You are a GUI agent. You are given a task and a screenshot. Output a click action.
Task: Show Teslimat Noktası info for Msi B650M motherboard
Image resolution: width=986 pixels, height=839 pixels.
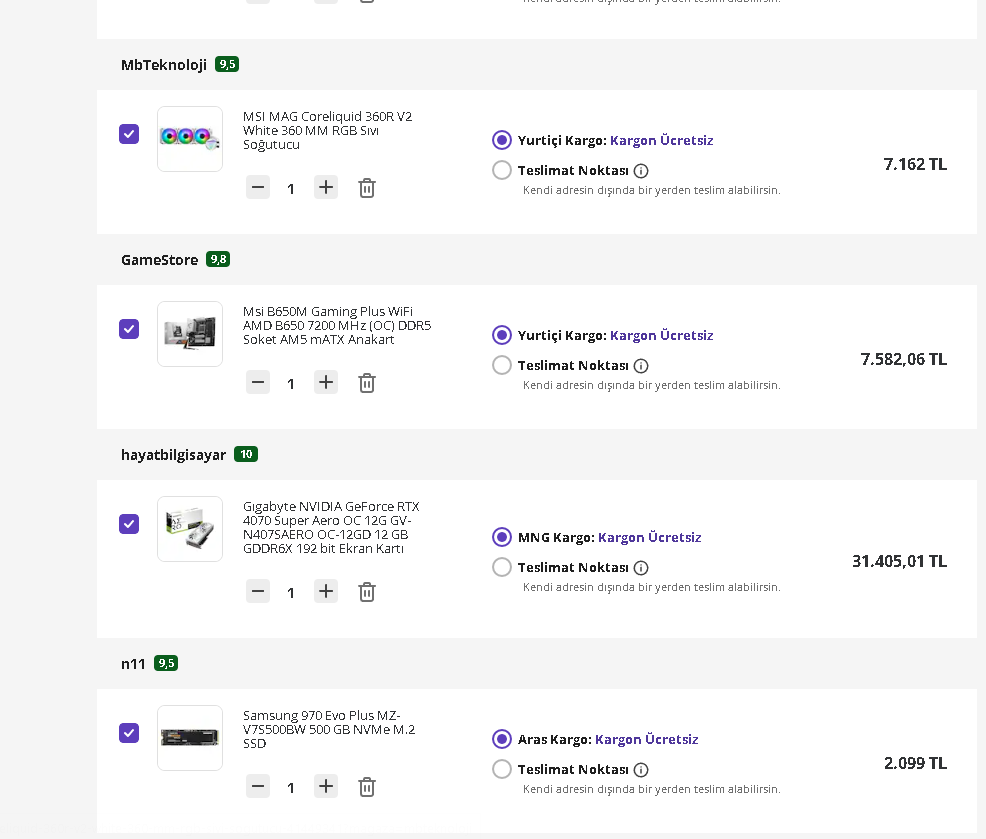coord(641,366)
